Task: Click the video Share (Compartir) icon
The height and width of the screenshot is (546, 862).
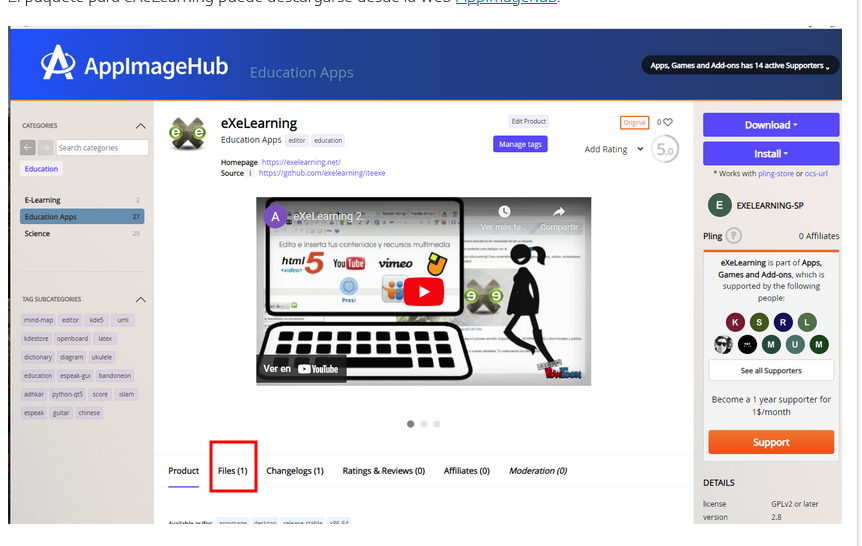Action: 559,212
